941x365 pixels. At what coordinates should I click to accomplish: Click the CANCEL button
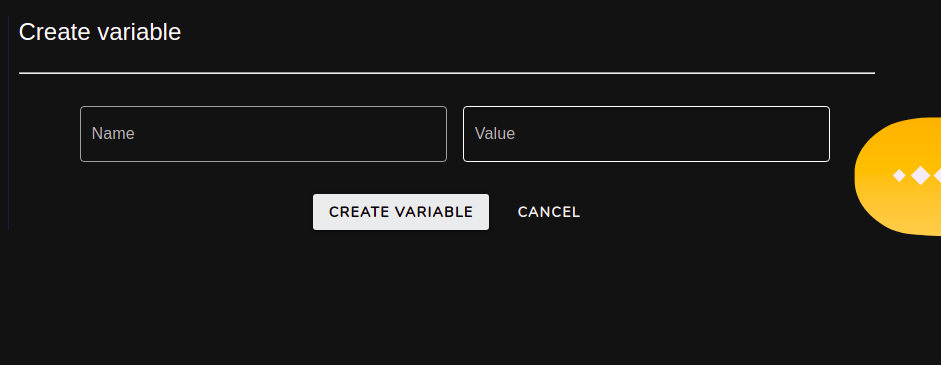coord(549,212)
